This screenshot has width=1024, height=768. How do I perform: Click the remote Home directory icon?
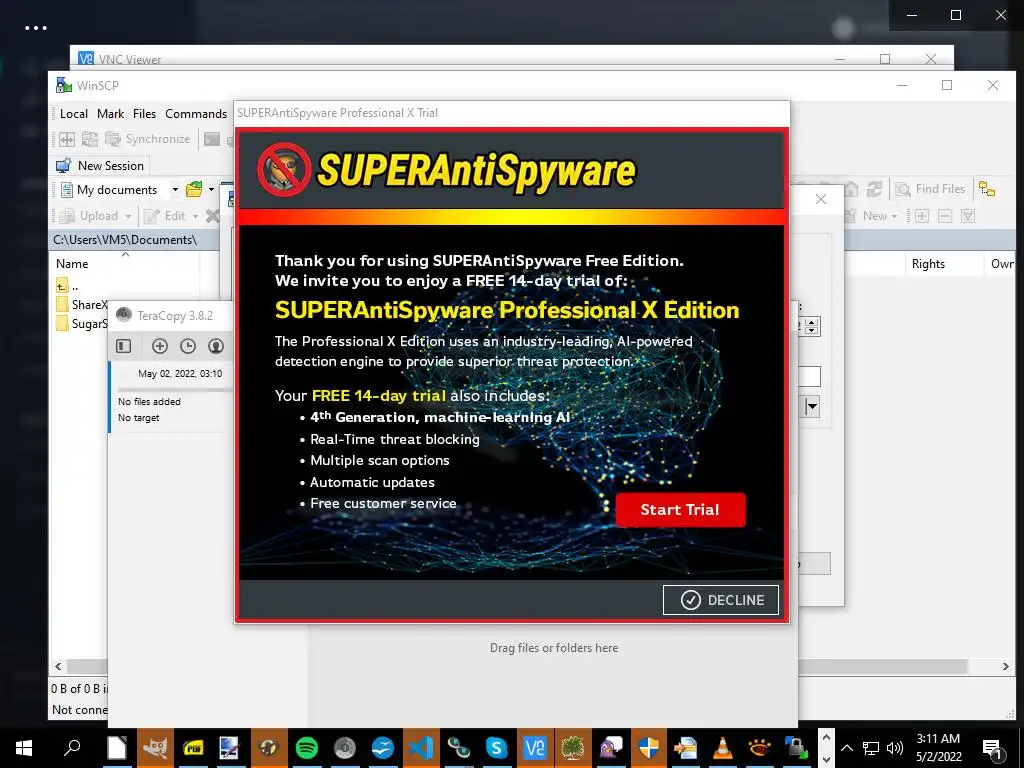coord(851,189)
